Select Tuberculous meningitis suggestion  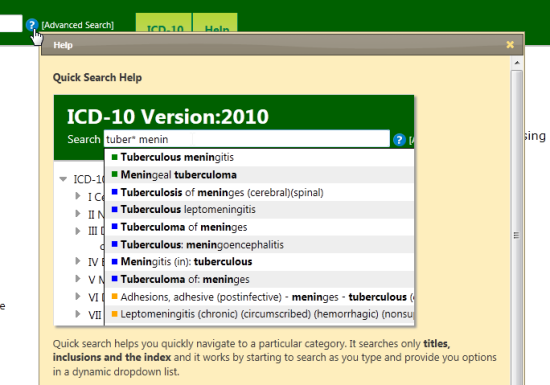pos(259,157)
